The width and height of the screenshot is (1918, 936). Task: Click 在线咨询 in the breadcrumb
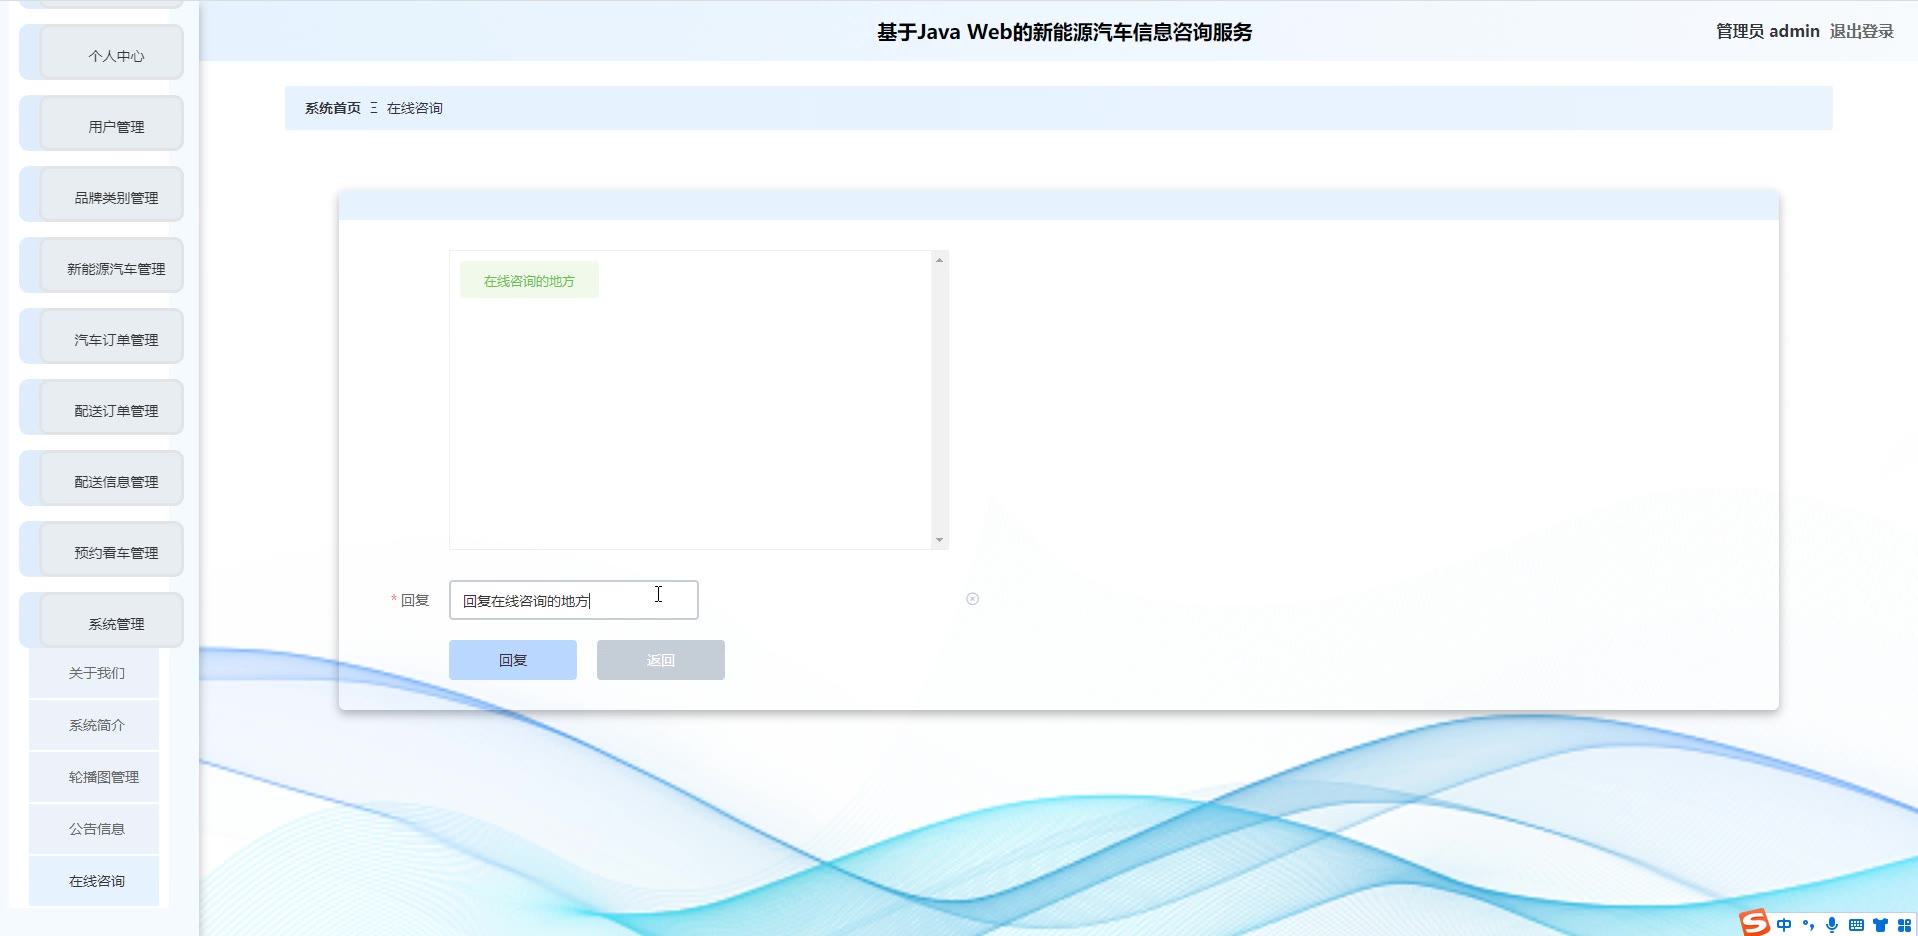pos(415,108)
